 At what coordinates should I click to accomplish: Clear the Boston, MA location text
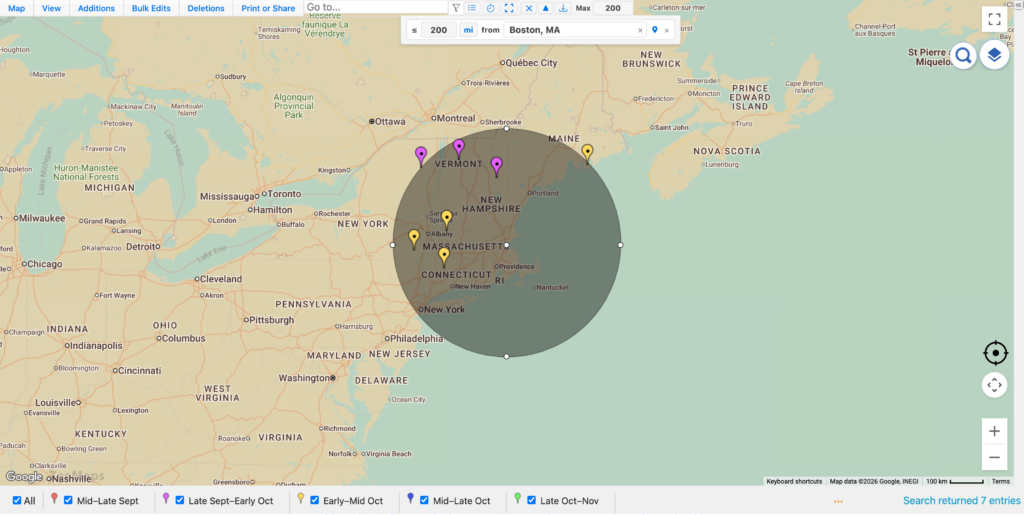click(x=640, y=30)
